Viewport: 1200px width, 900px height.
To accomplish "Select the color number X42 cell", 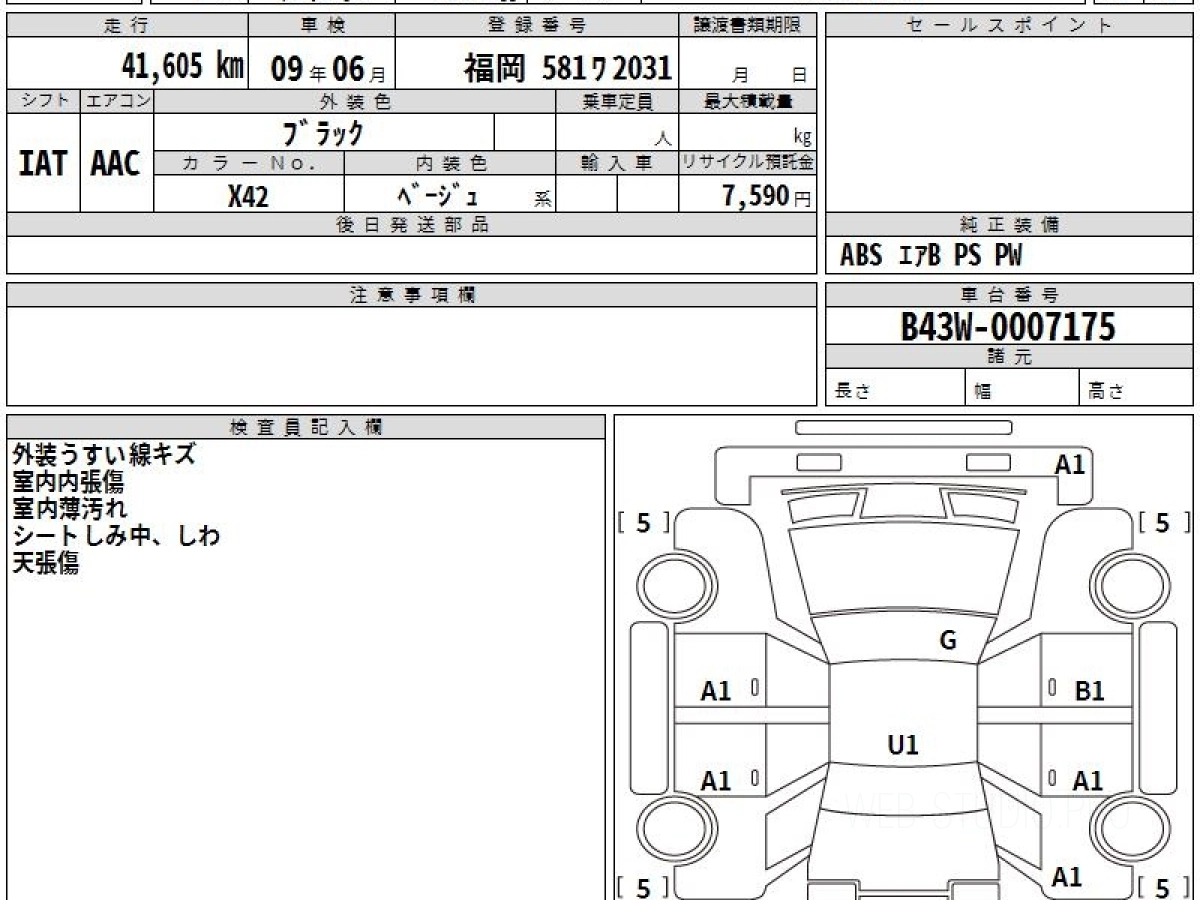I will 248,197.
